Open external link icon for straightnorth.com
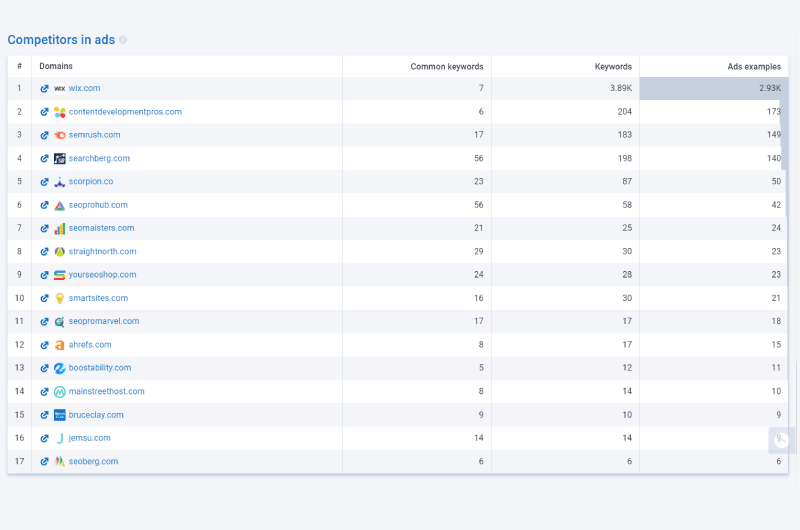800x530 pixels. (x=44, y=251)
